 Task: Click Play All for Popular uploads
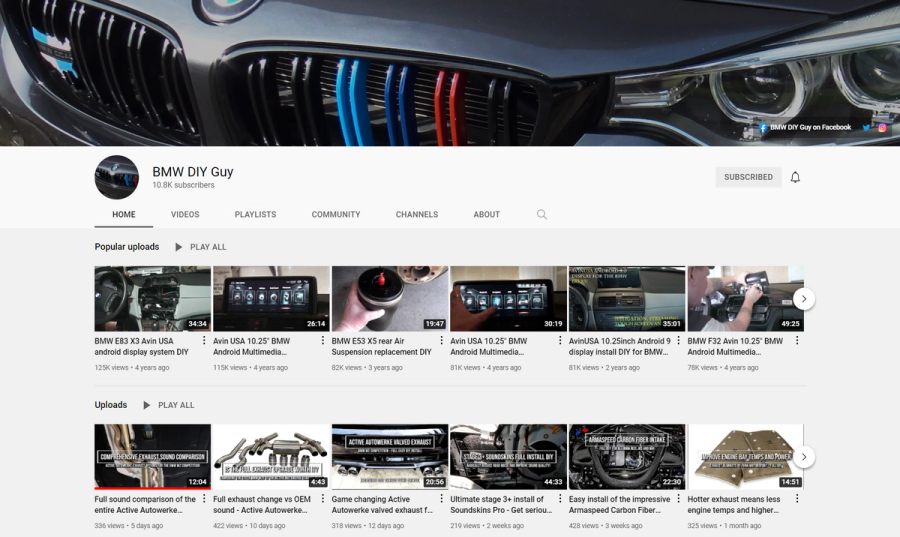point(208,247)
